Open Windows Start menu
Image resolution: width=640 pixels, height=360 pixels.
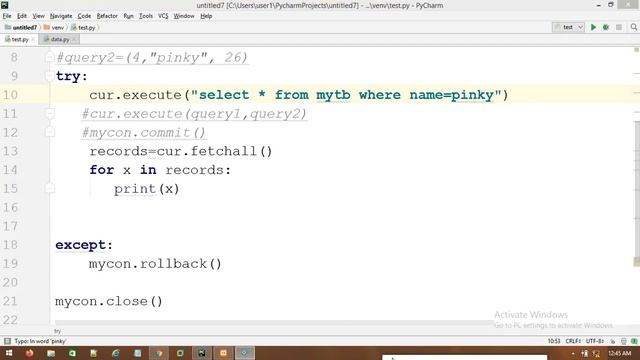(9, 353)
